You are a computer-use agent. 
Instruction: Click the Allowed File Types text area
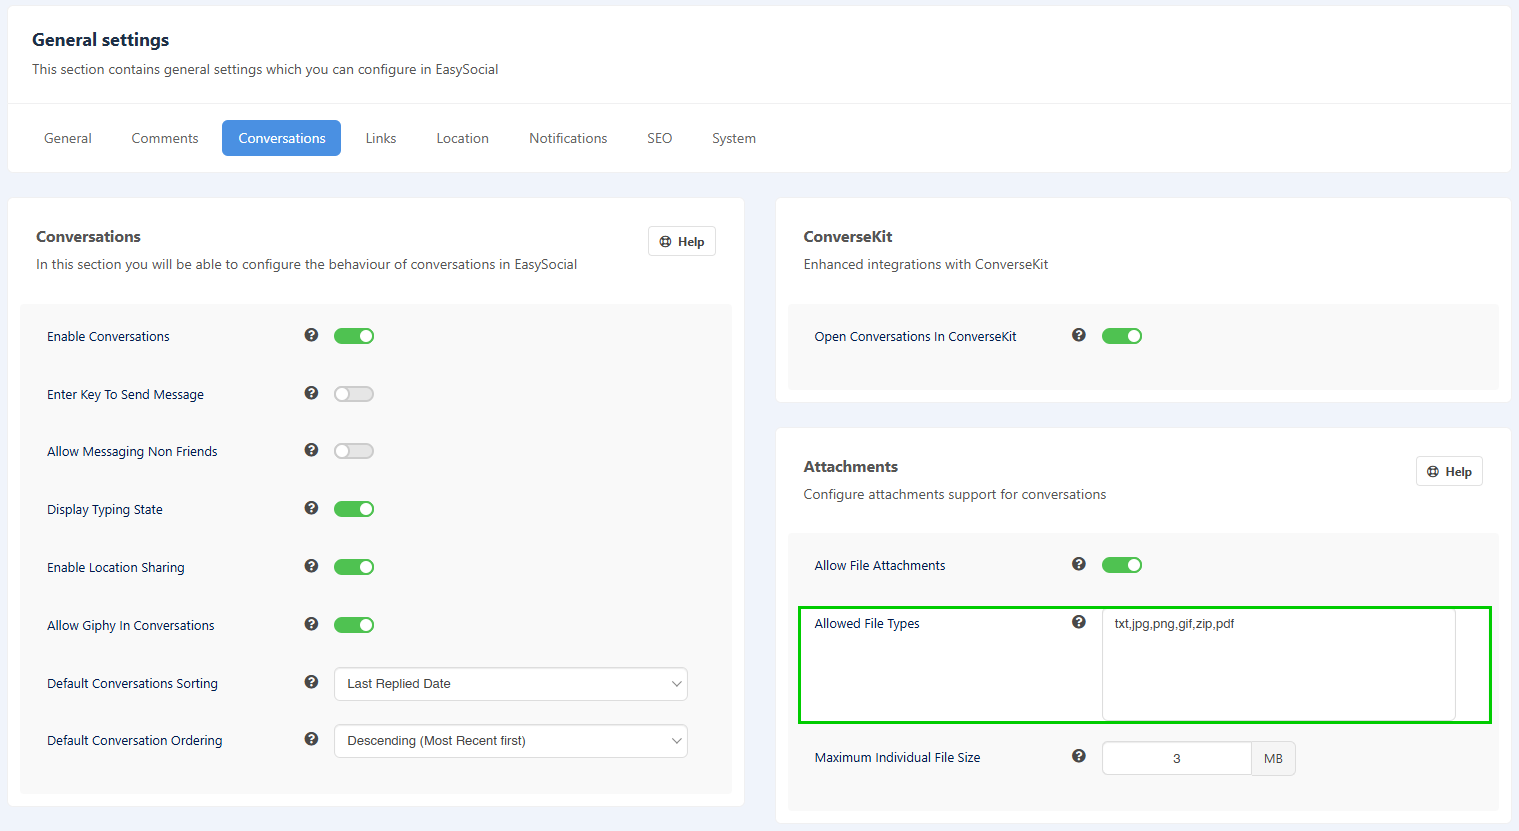coord(1277,664)
